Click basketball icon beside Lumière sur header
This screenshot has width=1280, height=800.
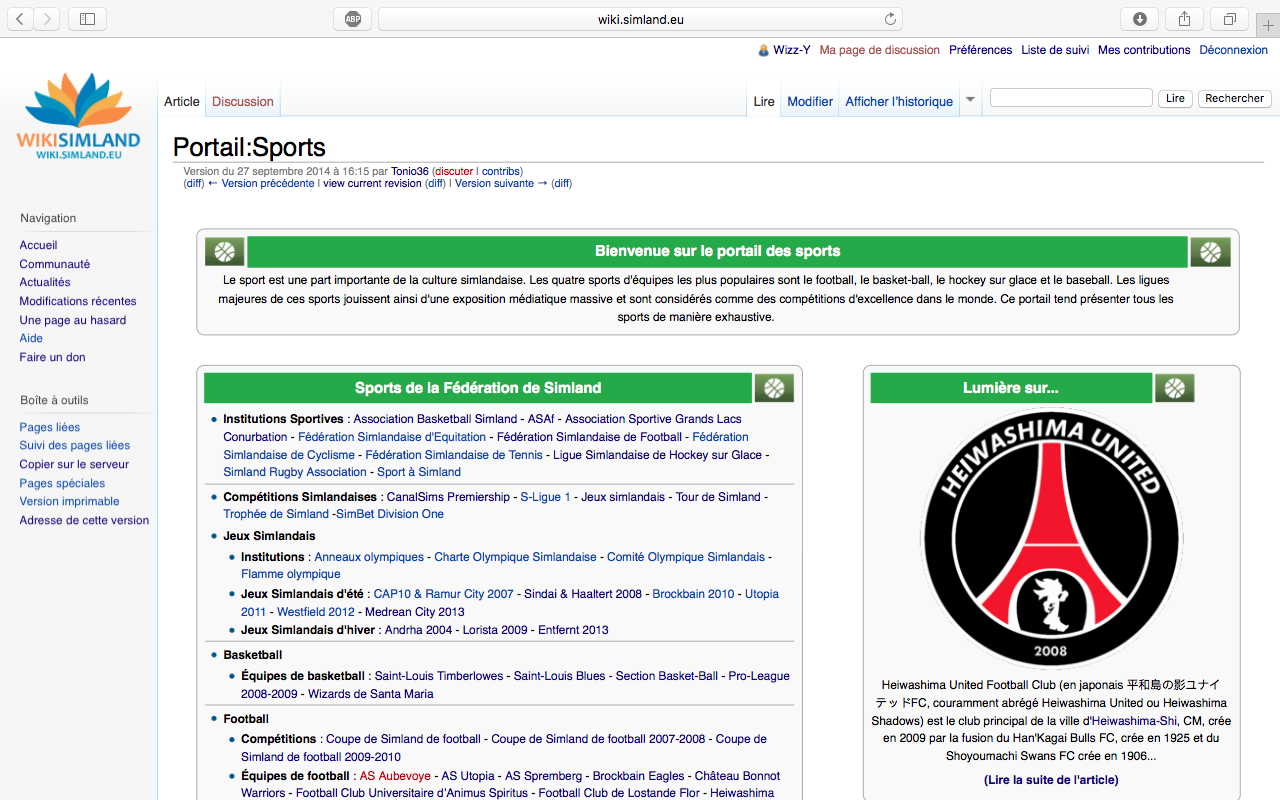pyautogui.click(x=1174, y=388)
